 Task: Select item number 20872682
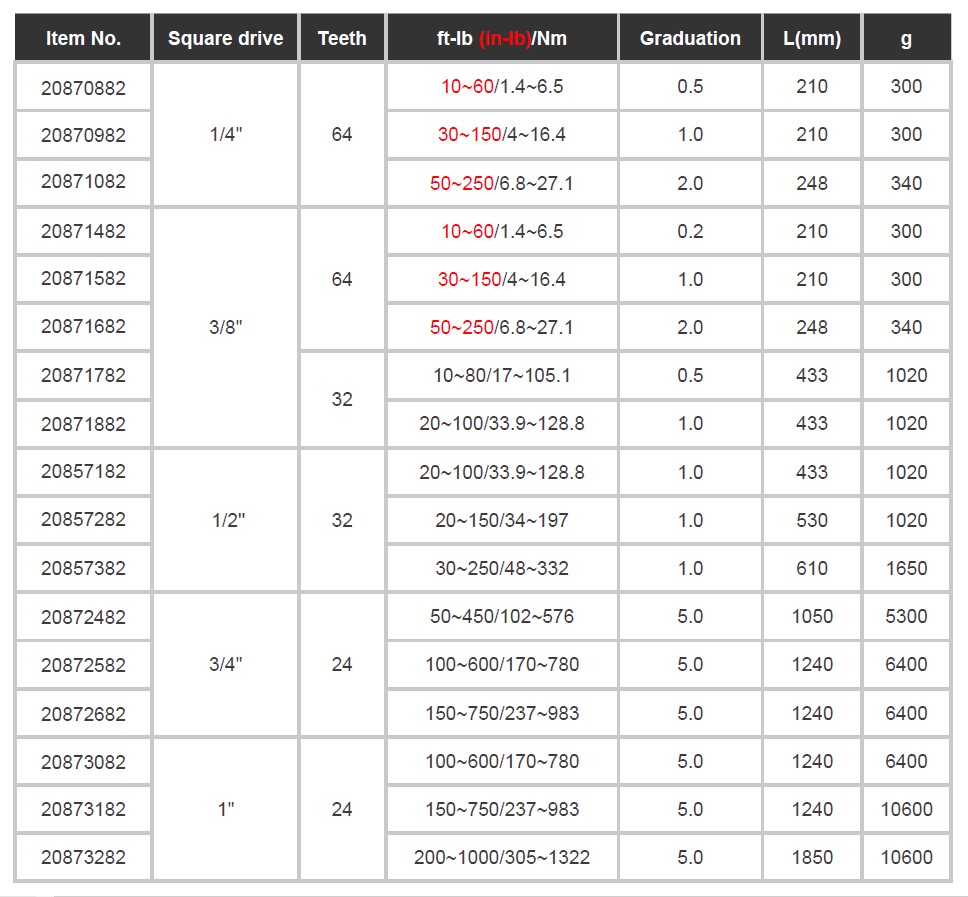coord(83,713)
